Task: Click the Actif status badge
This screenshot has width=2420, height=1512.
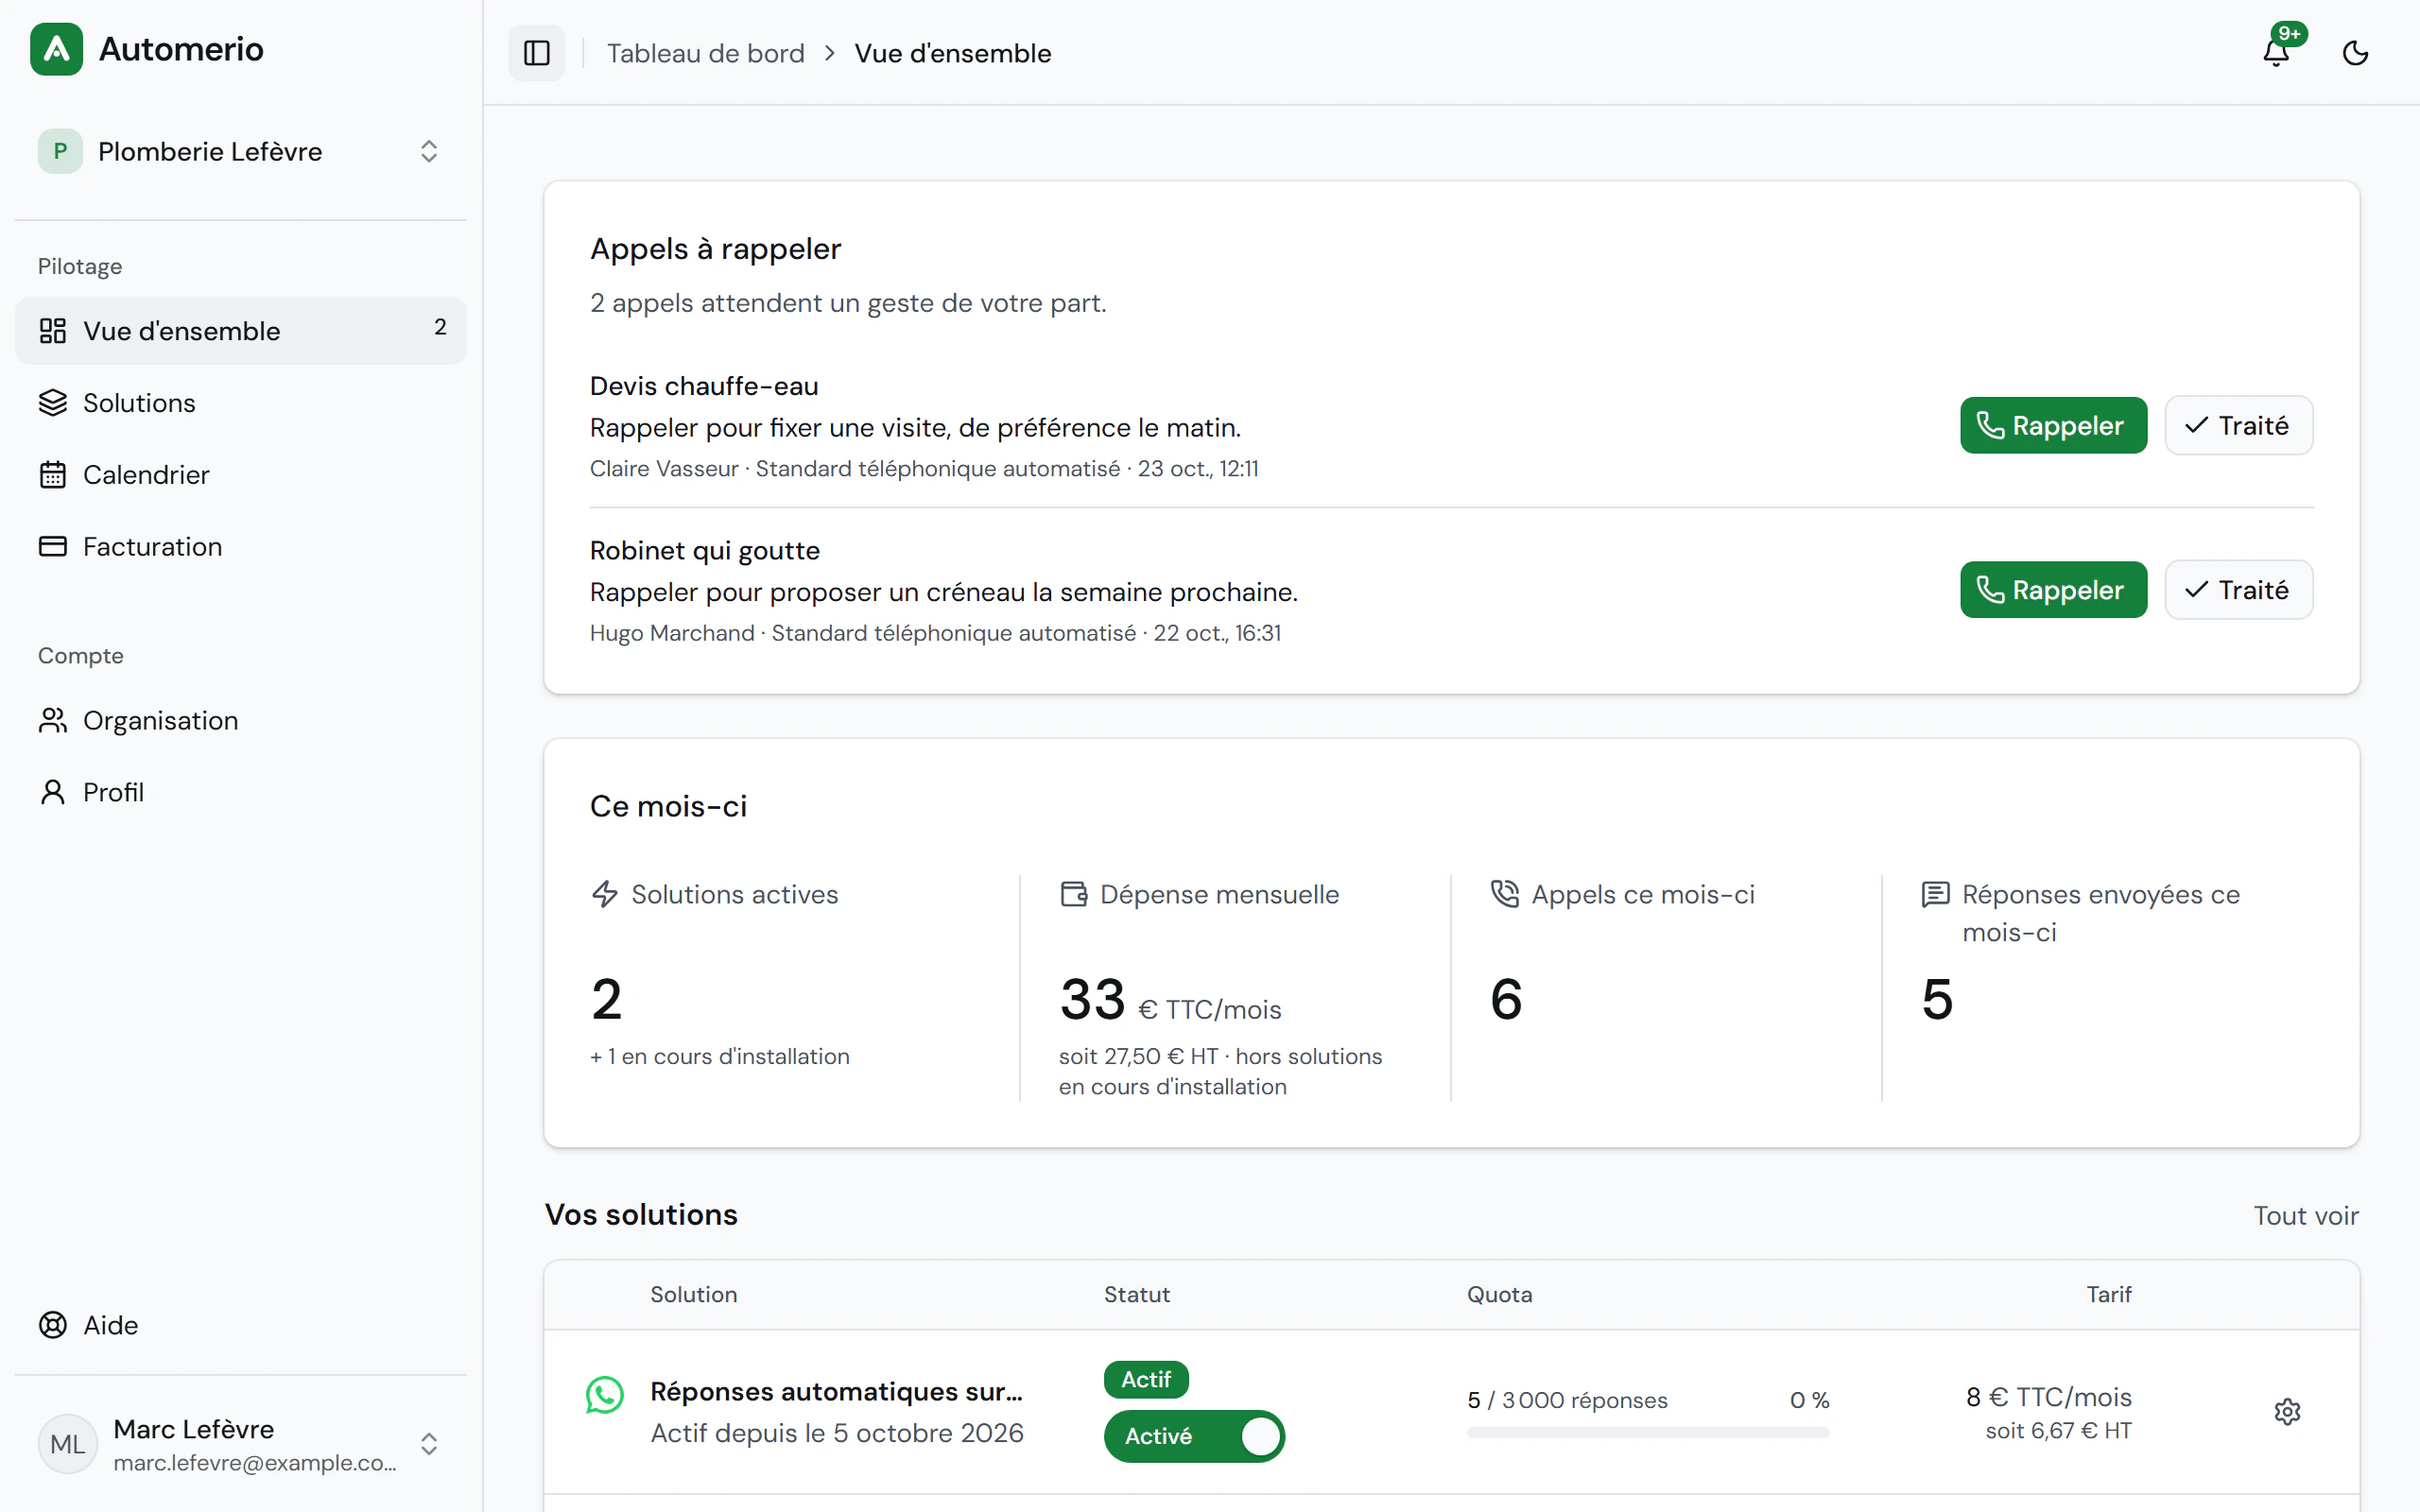Action: click(1146, 1379)
